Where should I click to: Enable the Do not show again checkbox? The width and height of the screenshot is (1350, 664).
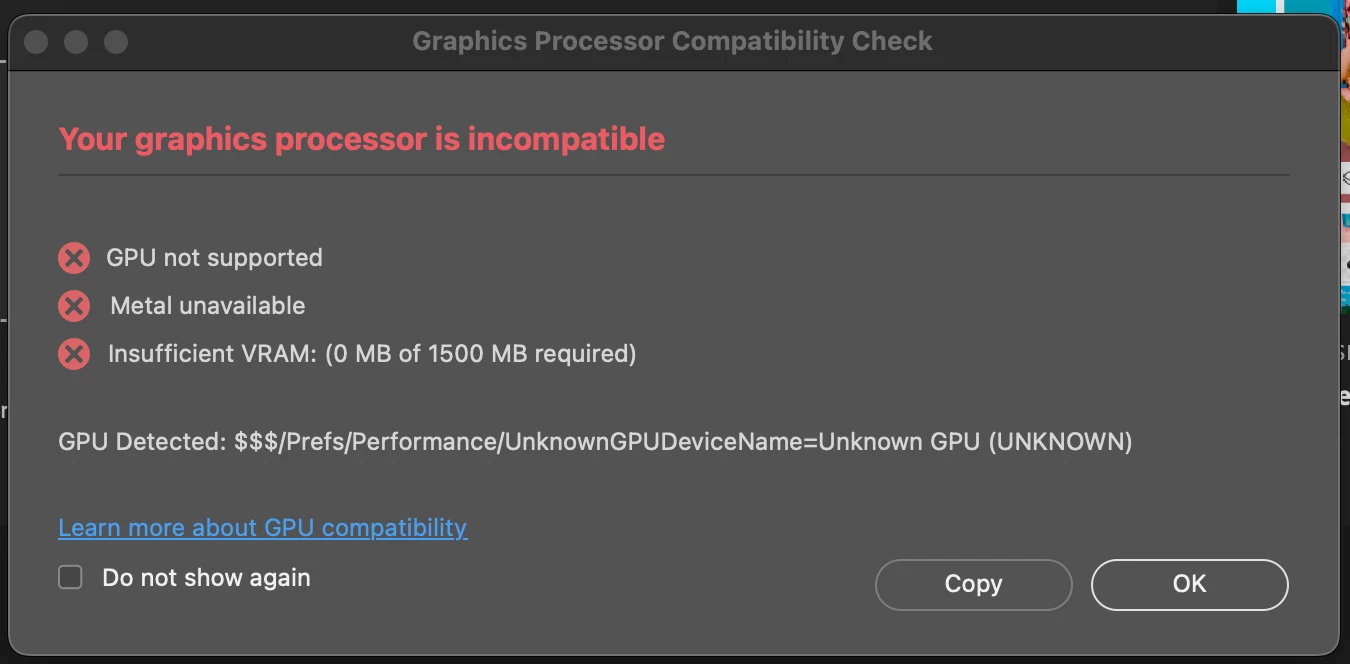pos(70,577)
